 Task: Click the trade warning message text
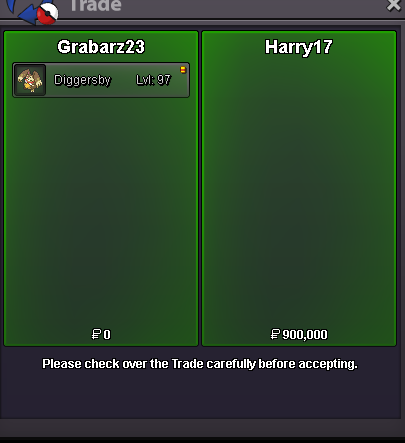[x=200, y=364]
